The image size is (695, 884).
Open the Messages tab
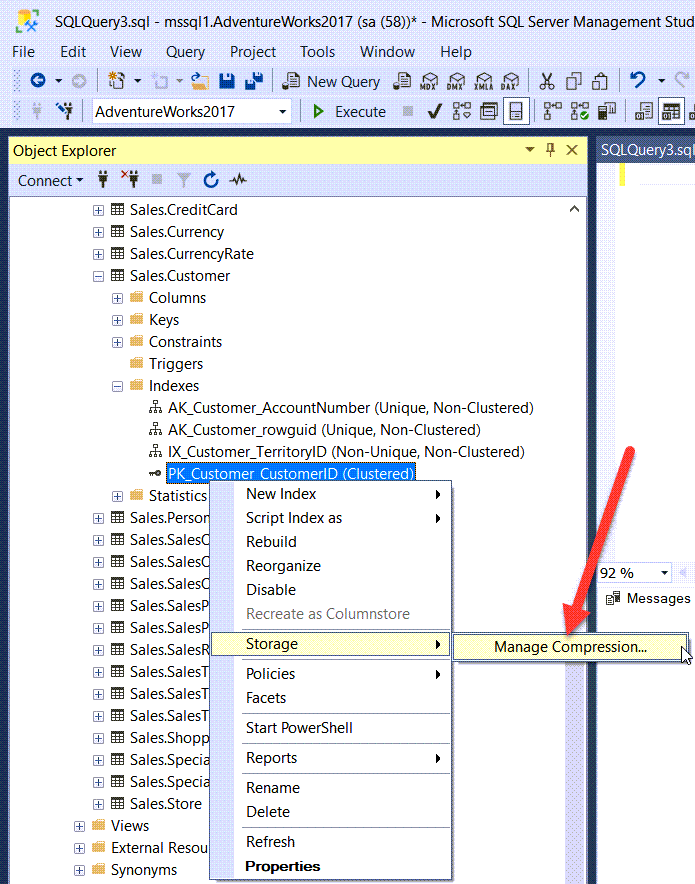click(648, 598)
